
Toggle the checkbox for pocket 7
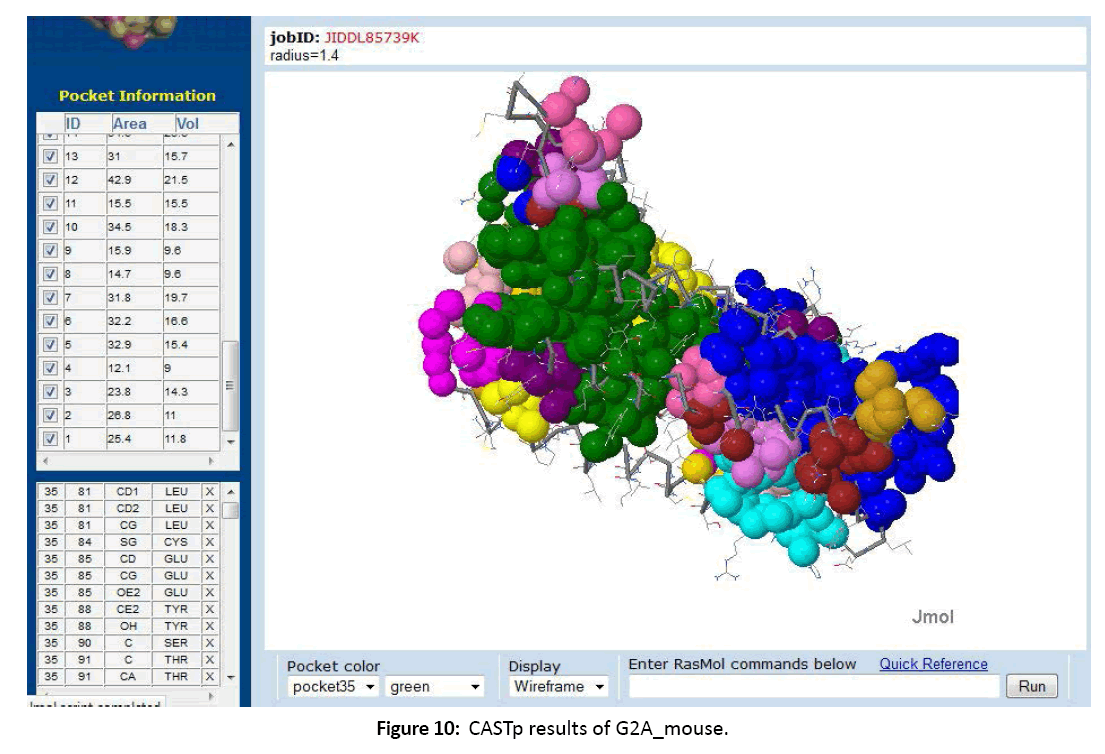click(50, 297)
